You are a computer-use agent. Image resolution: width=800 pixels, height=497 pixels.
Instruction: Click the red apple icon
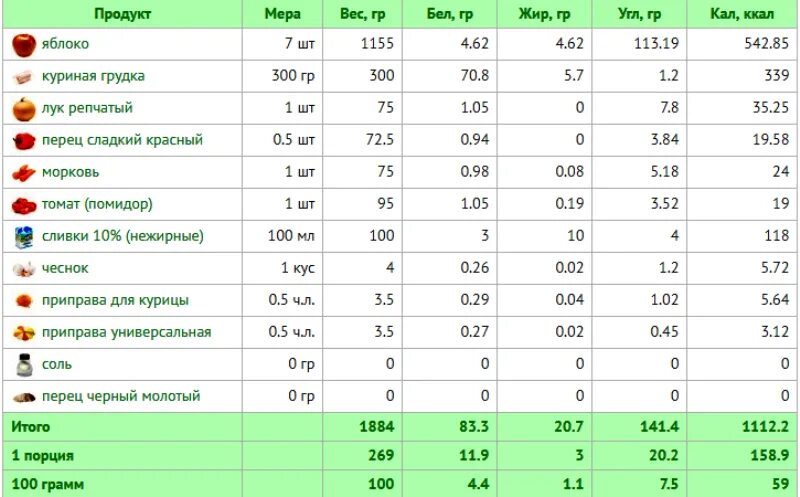click(24, 45)
